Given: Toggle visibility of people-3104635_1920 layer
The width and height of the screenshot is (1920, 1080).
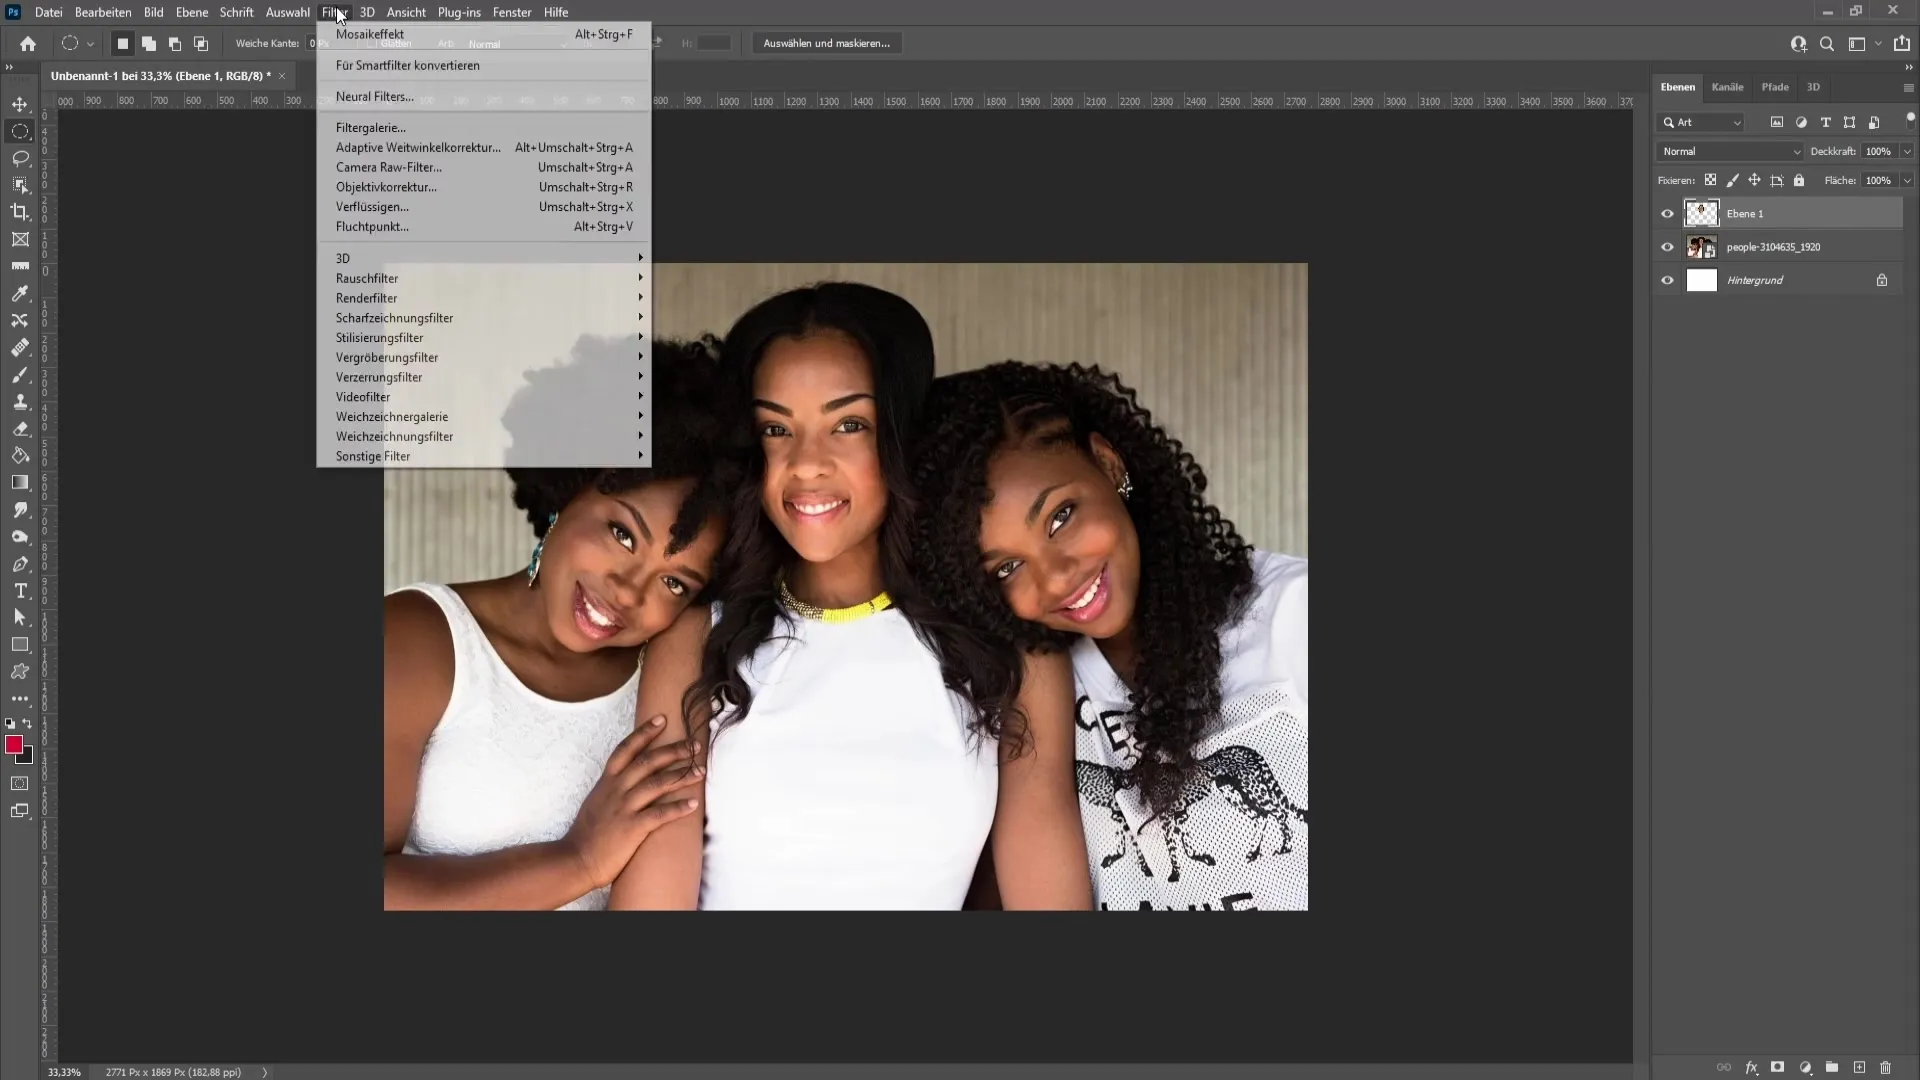Looking at the screenshot, I should click(1667, 247).
